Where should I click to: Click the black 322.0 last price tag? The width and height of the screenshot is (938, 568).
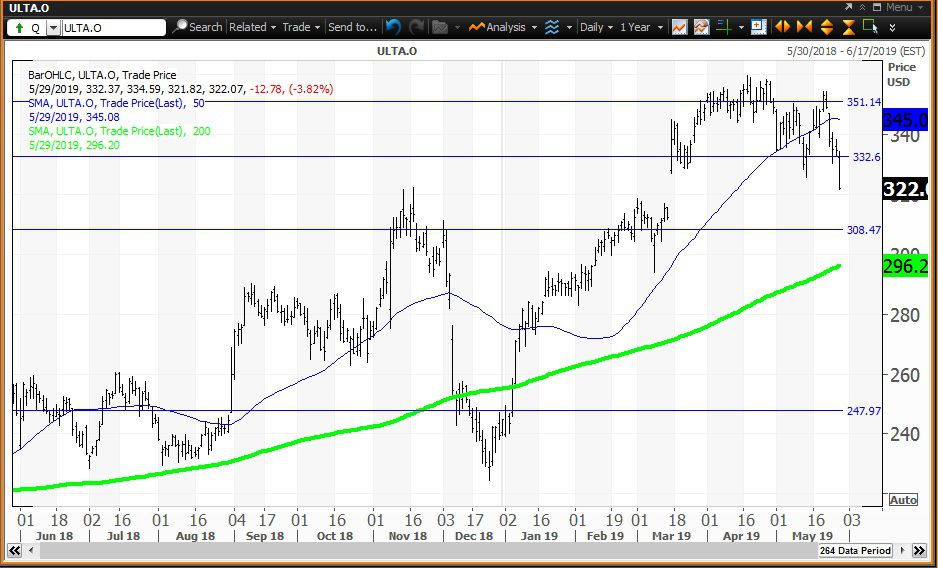906,189
